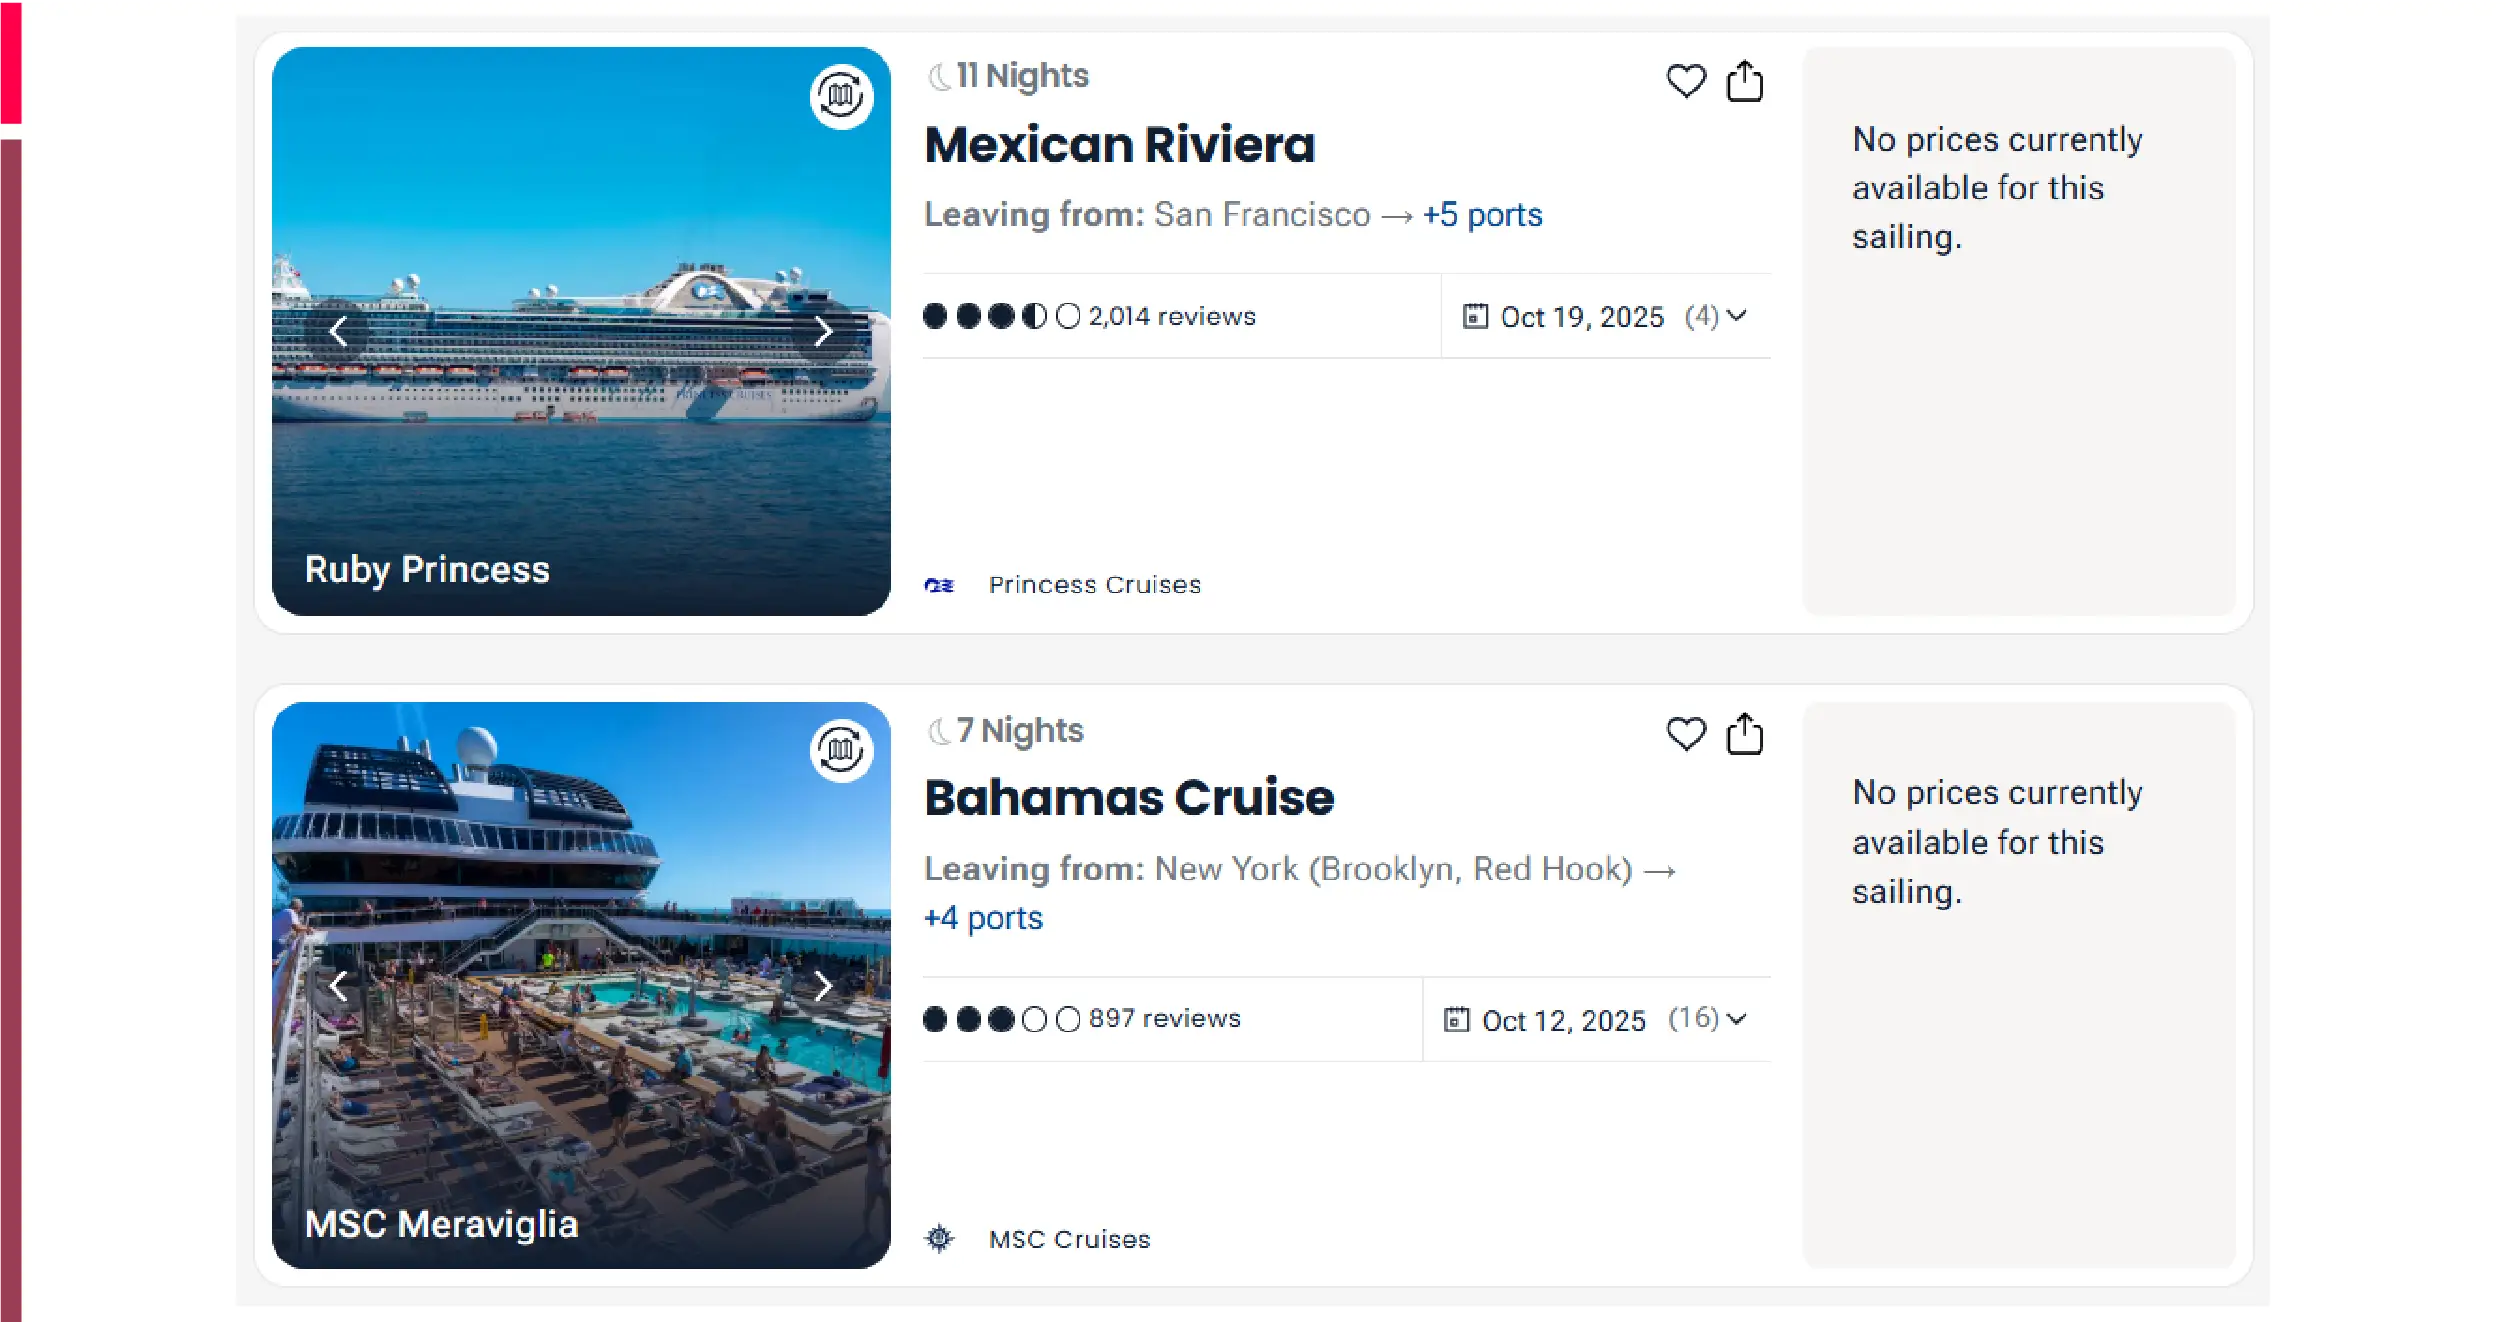Image resolution: width=2507 pixels, height=1322 pixels.
Task: Click the Princess Cruises logo
Action: [x=938, y=584]
